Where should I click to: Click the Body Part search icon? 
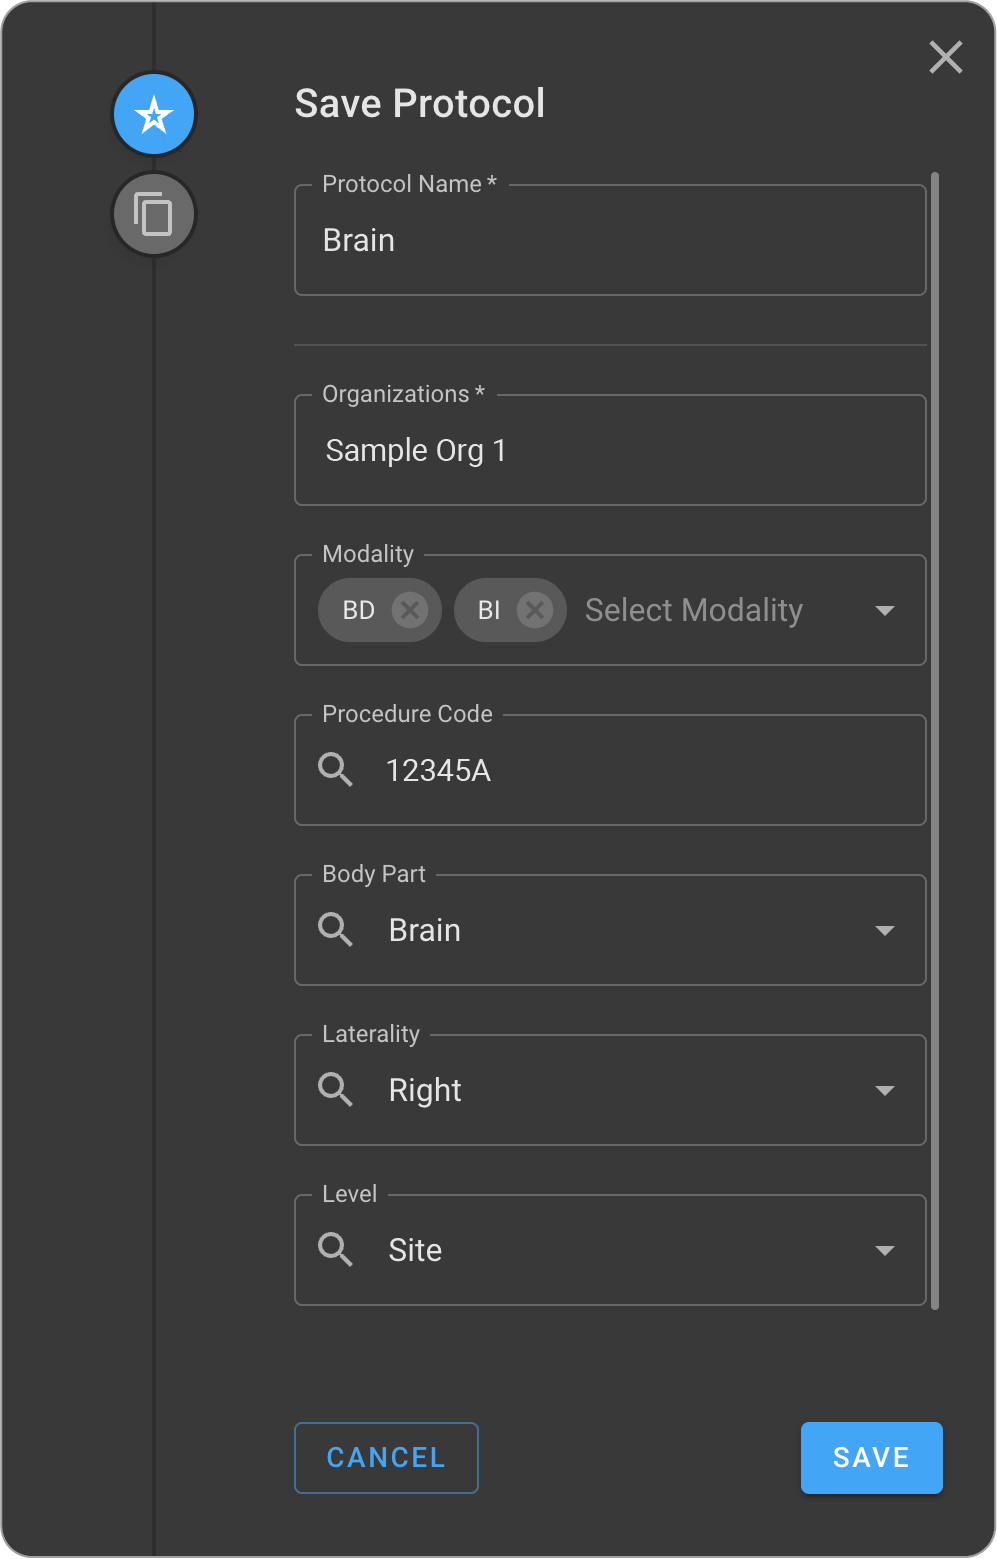coord(335,930)
